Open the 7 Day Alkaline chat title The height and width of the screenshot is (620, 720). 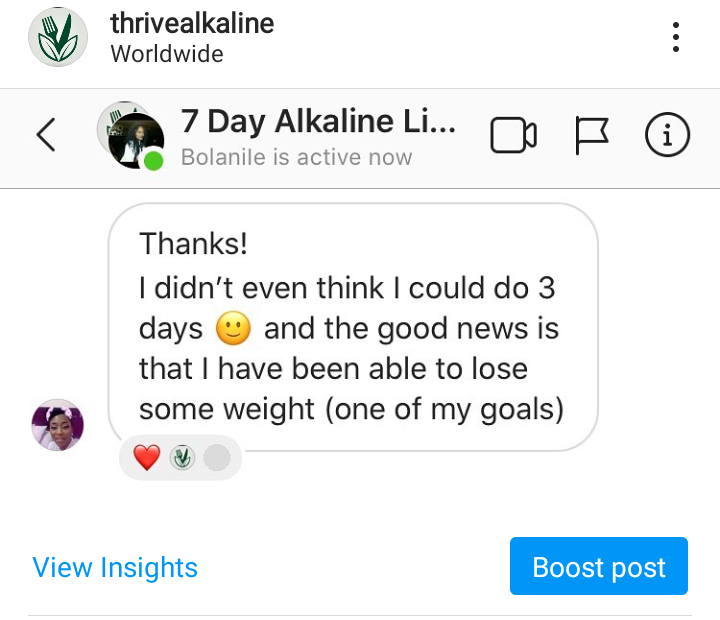(318, 121)
